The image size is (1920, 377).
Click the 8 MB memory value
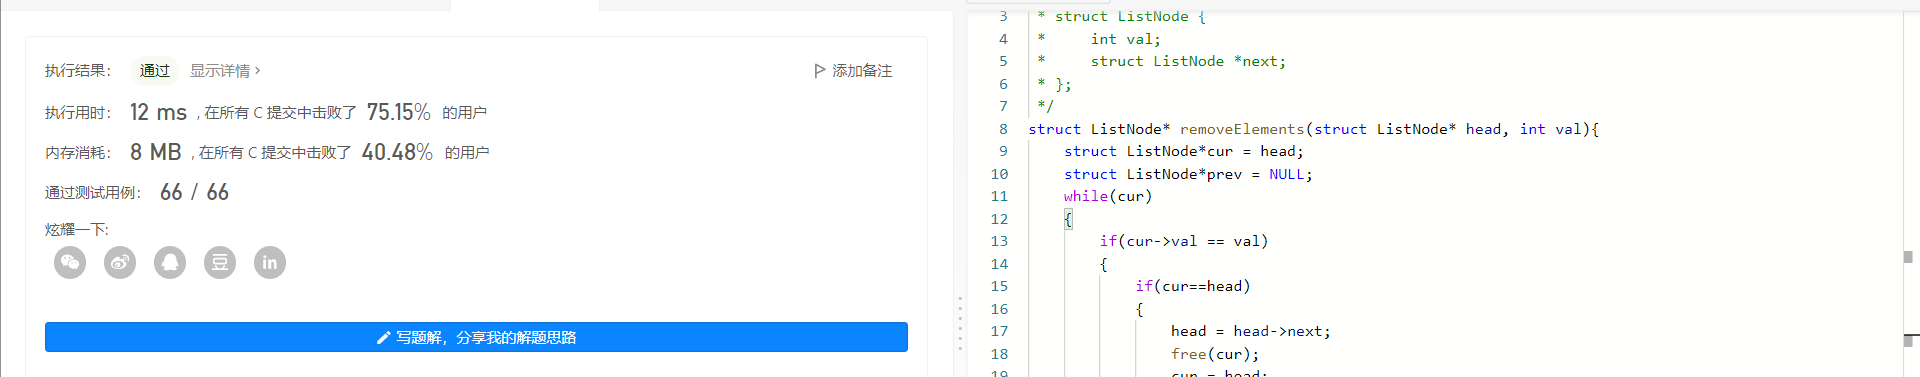point(155,152)
